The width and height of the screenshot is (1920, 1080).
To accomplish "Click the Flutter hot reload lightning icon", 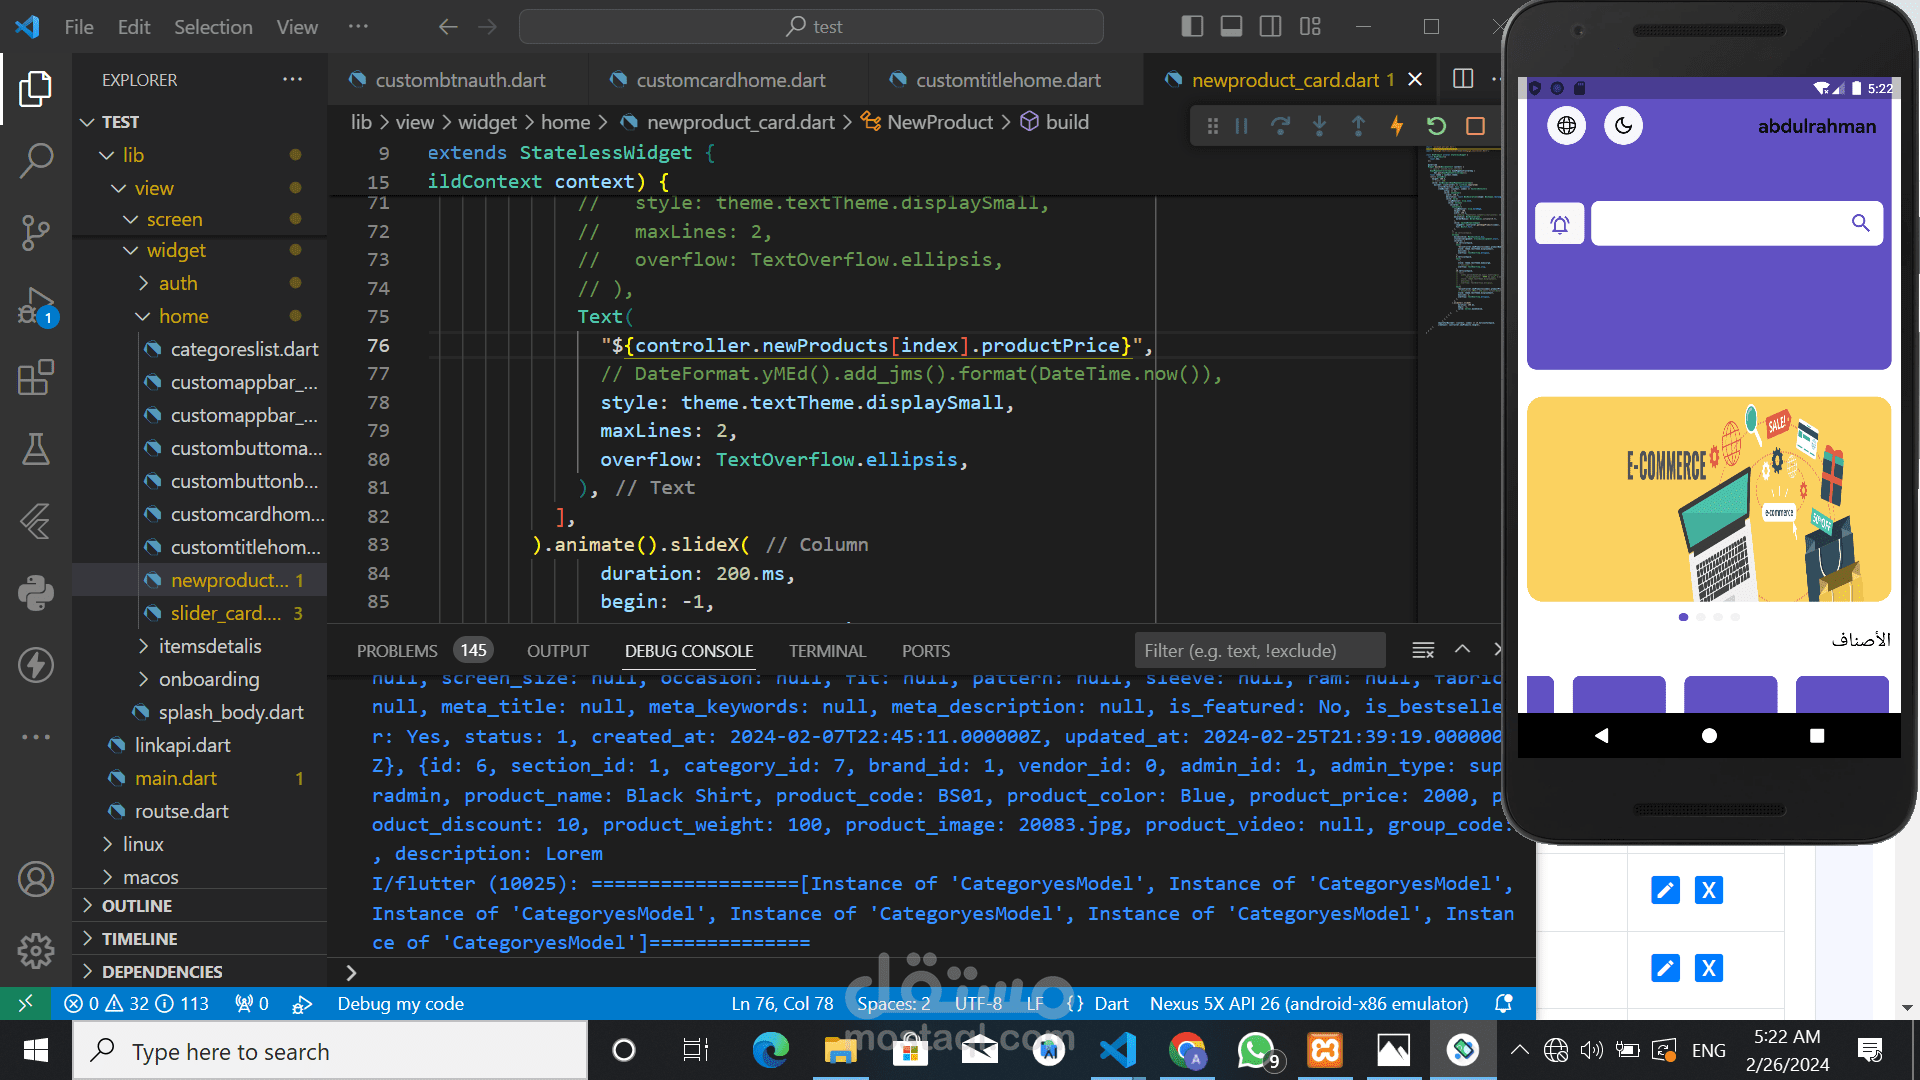I will [x=1397, y=126].
